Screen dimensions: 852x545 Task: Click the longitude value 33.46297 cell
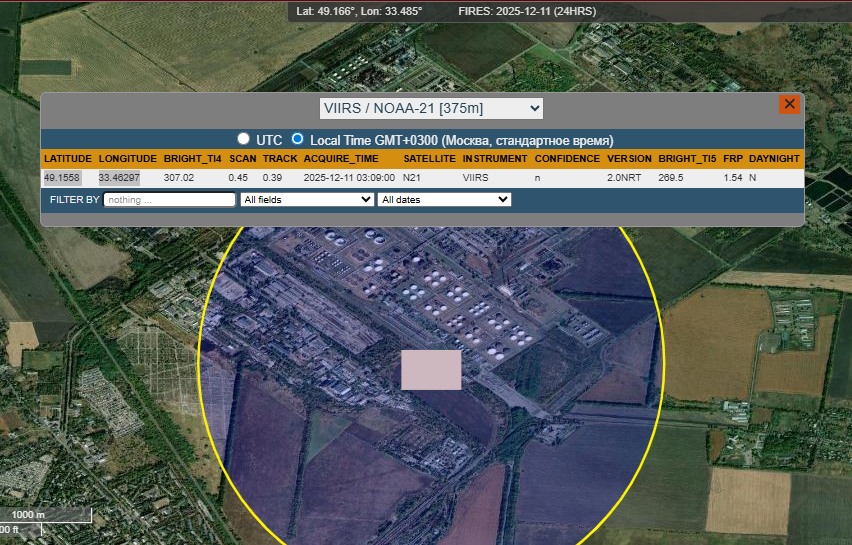click(x=119, y=178)
